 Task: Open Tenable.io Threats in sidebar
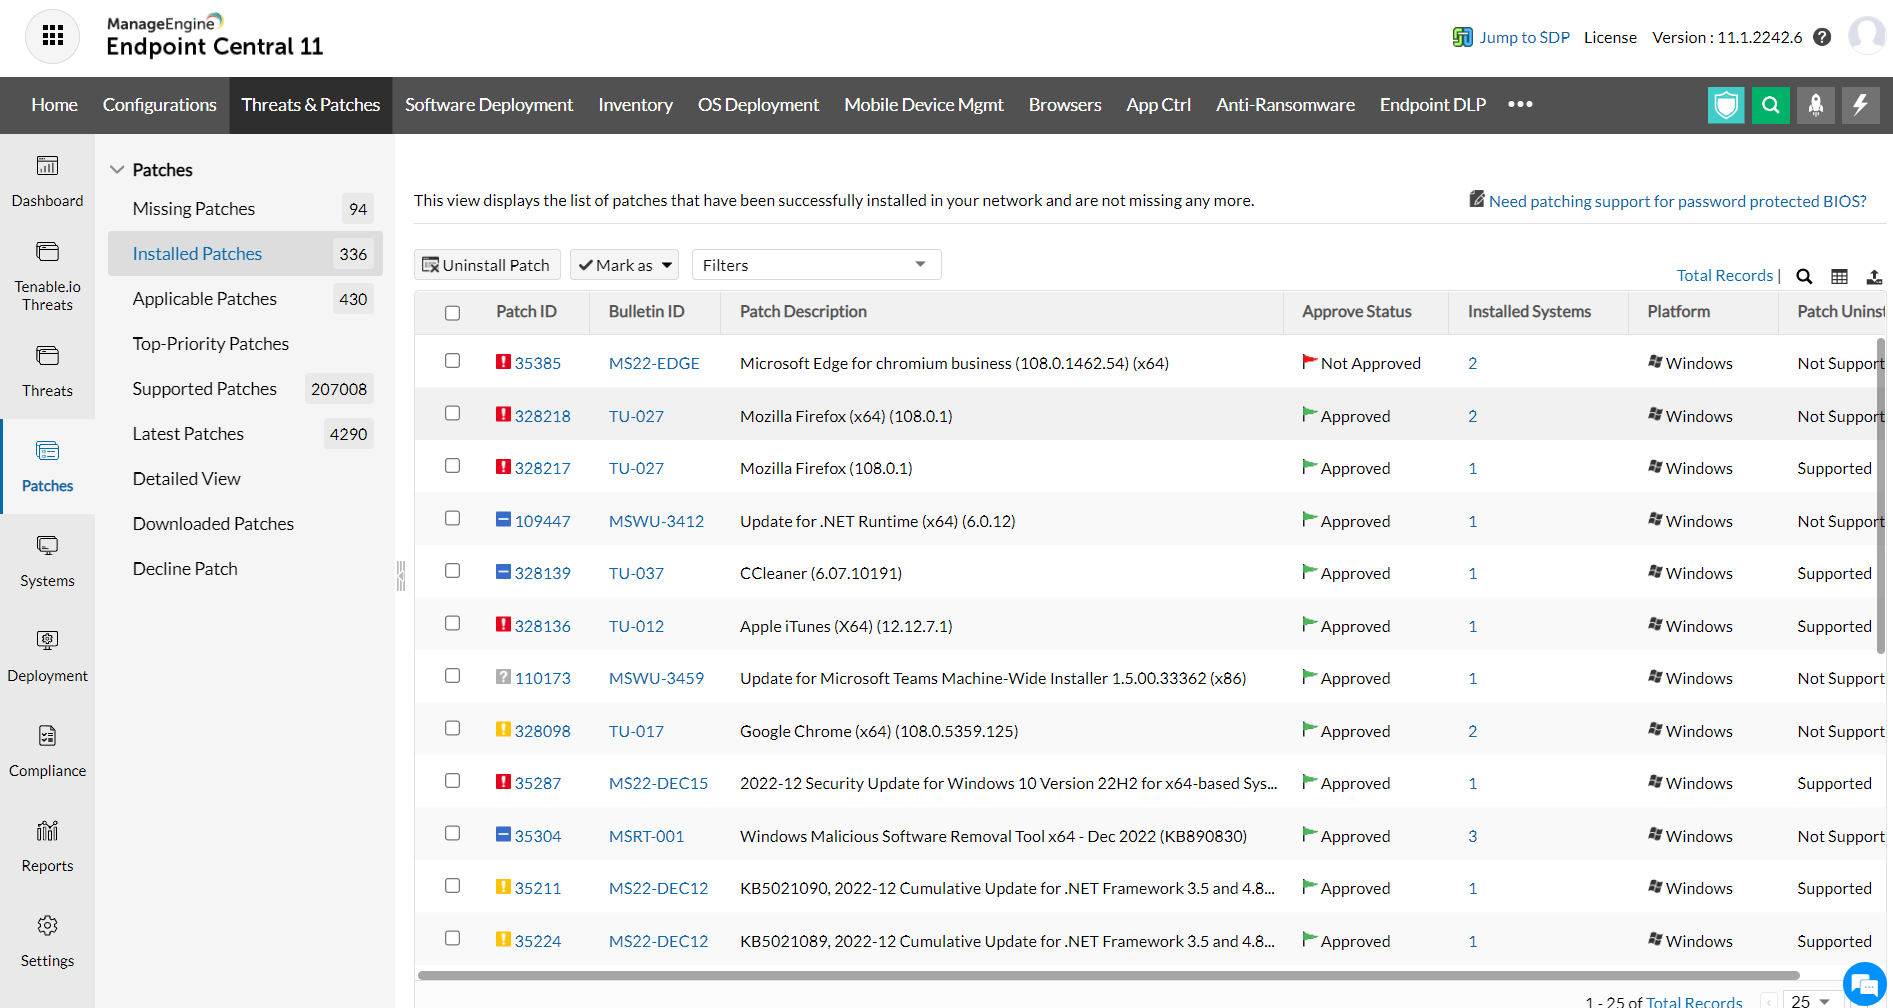point(47,277)
